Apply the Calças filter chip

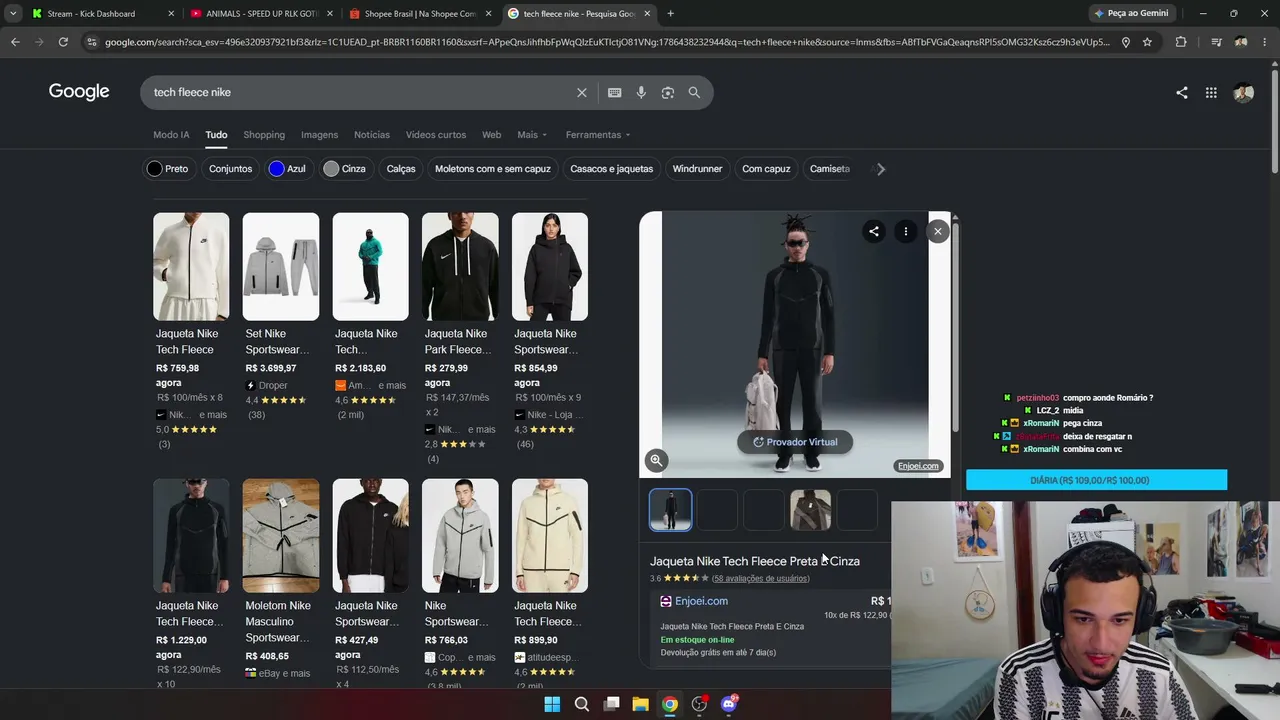pos(401,169)
